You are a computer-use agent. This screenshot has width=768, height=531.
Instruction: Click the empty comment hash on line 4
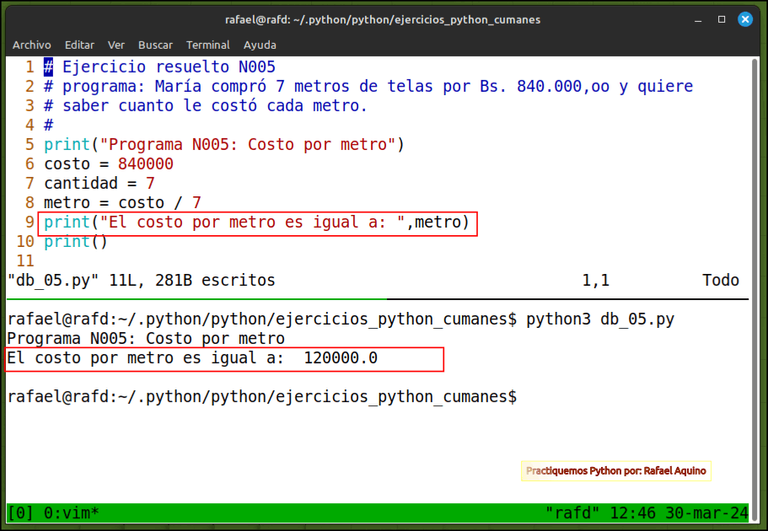(48, 125)
